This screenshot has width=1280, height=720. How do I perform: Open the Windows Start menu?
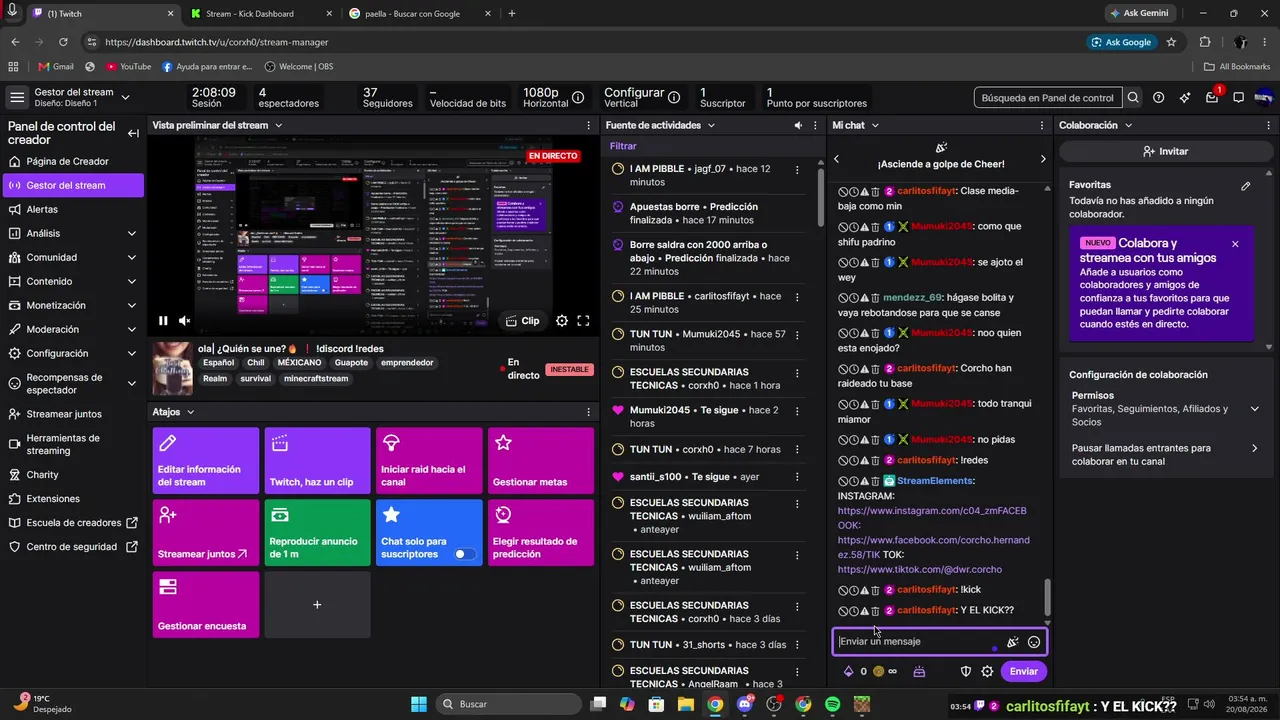pyautogui.click(x=418, y=704)
